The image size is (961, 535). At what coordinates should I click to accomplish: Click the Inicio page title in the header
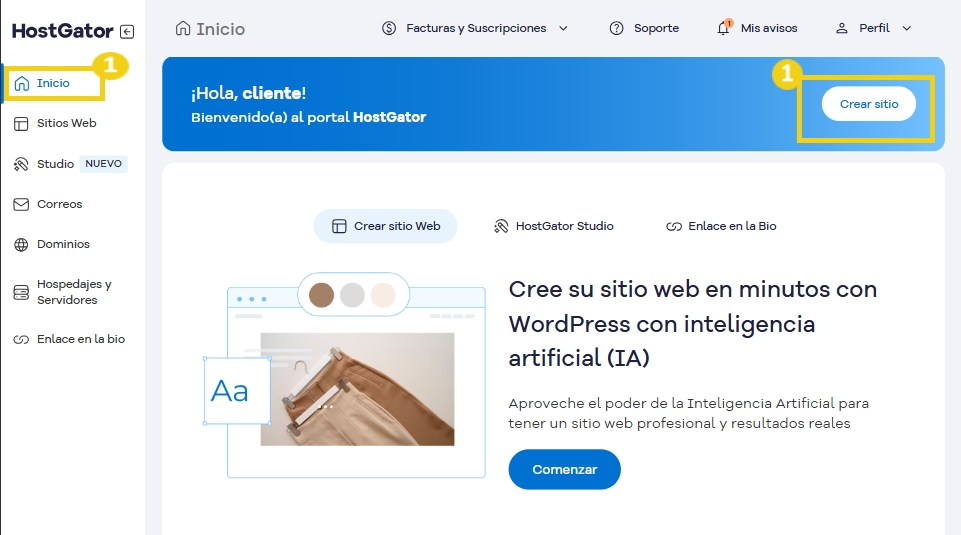coord(221,29)
